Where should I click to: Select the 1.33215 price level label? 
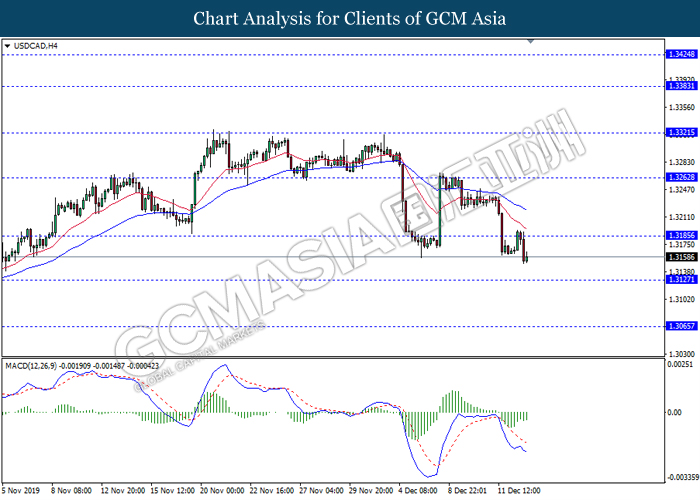click(x=681, y=132)
